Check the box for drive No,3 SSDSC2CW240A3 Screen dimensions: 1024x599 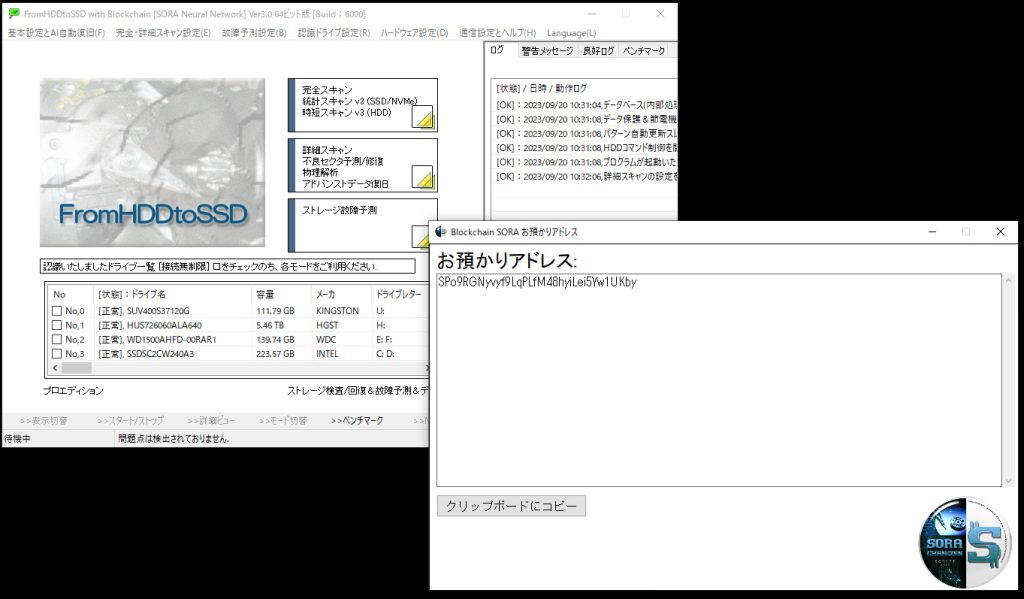57,354
